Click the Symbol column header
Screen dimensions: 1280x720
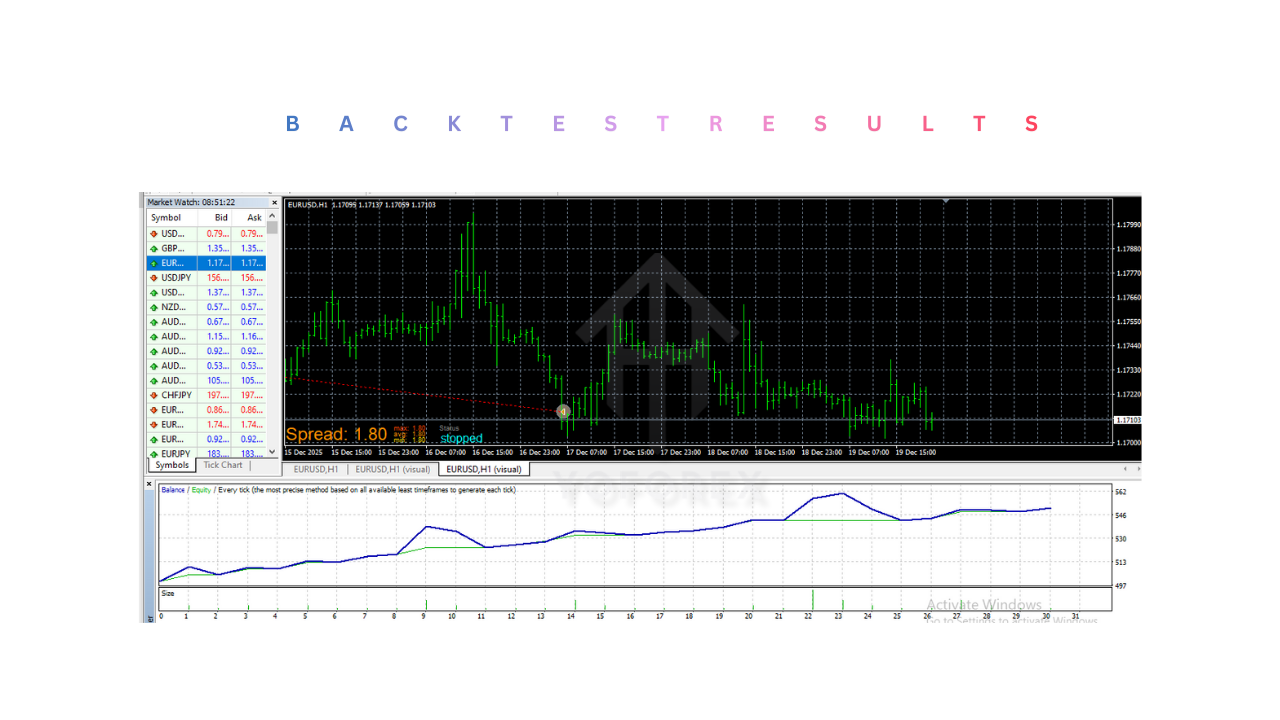[x=166, y=217]
